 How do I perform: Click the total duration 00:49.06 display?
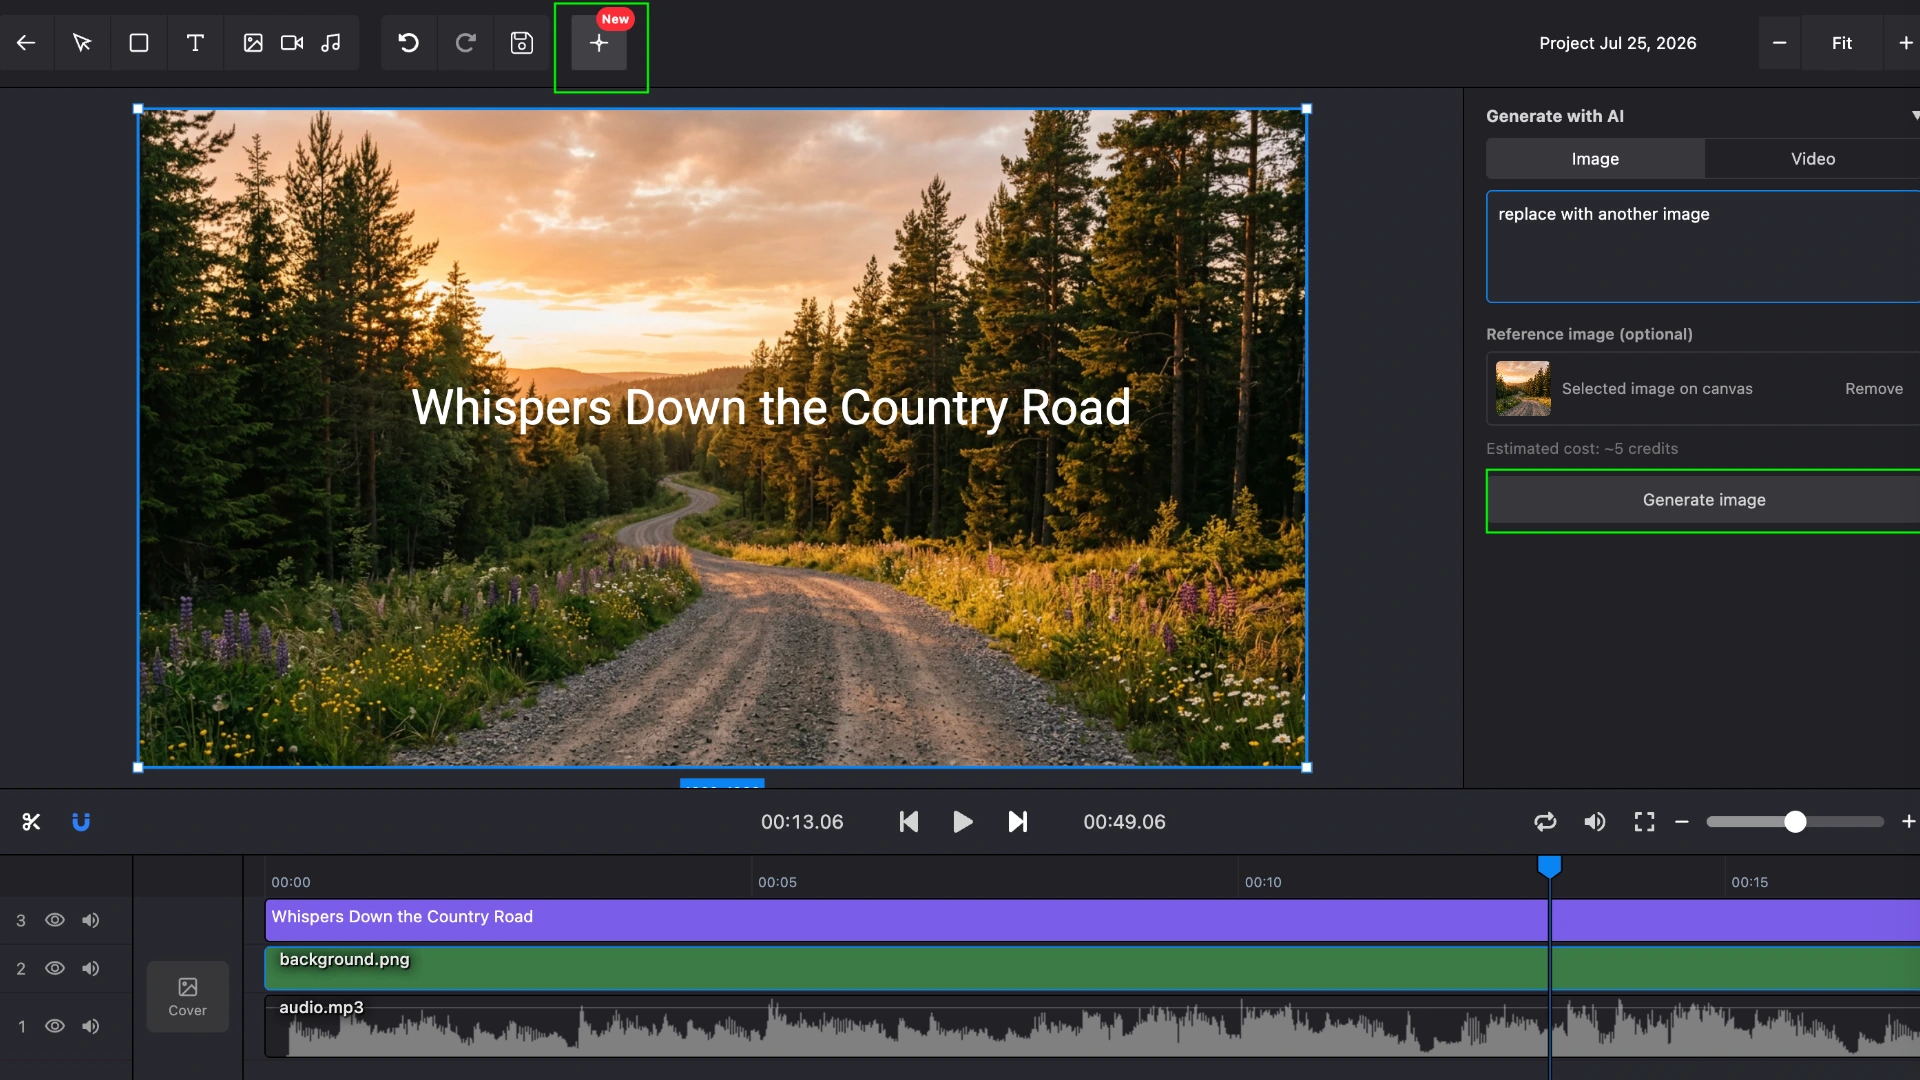coord(1124,822)
